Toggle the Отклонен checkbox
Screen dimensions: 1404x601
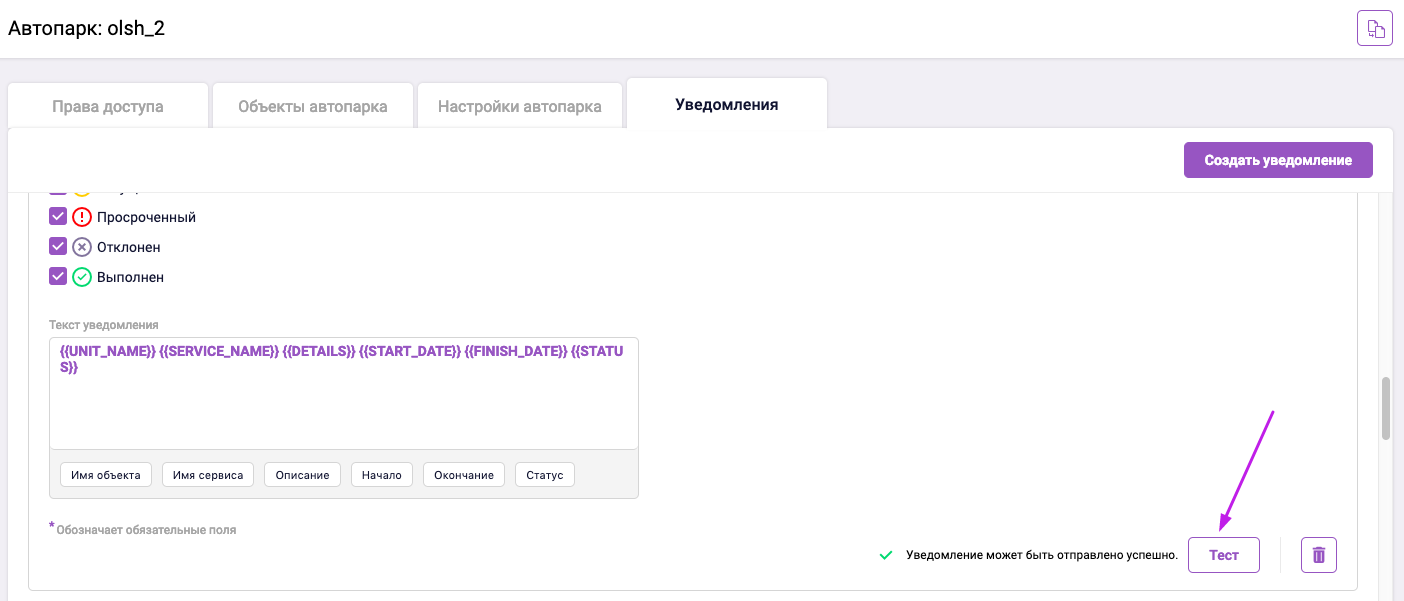click(58, 247)
